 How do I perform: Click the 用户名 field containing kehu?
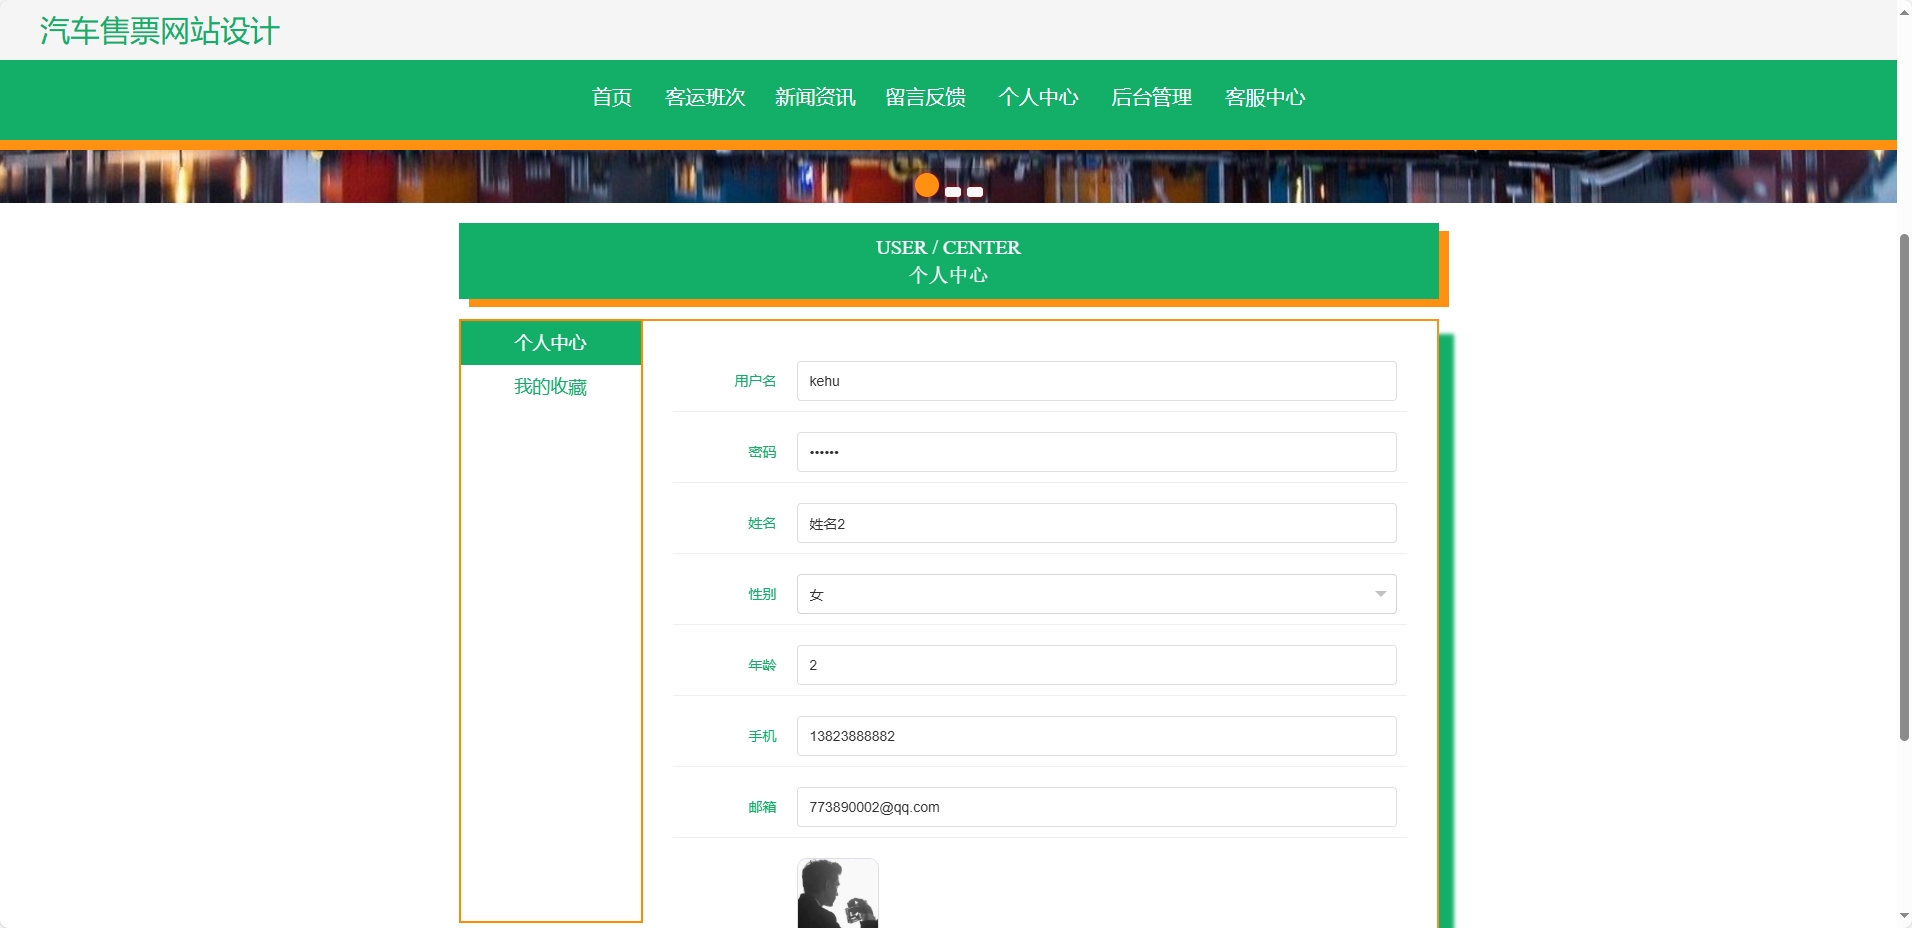pos(1094,381)
